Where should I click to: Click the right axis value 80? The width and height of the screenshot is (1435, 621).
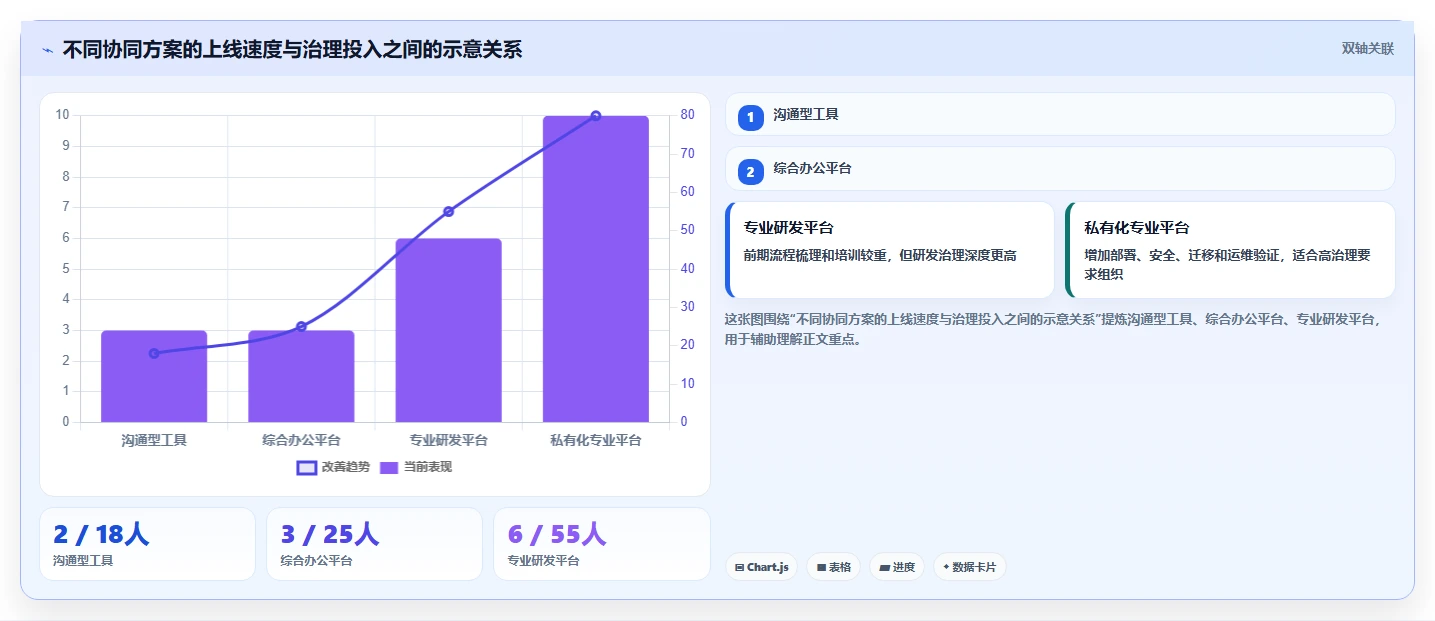point(687,115)
